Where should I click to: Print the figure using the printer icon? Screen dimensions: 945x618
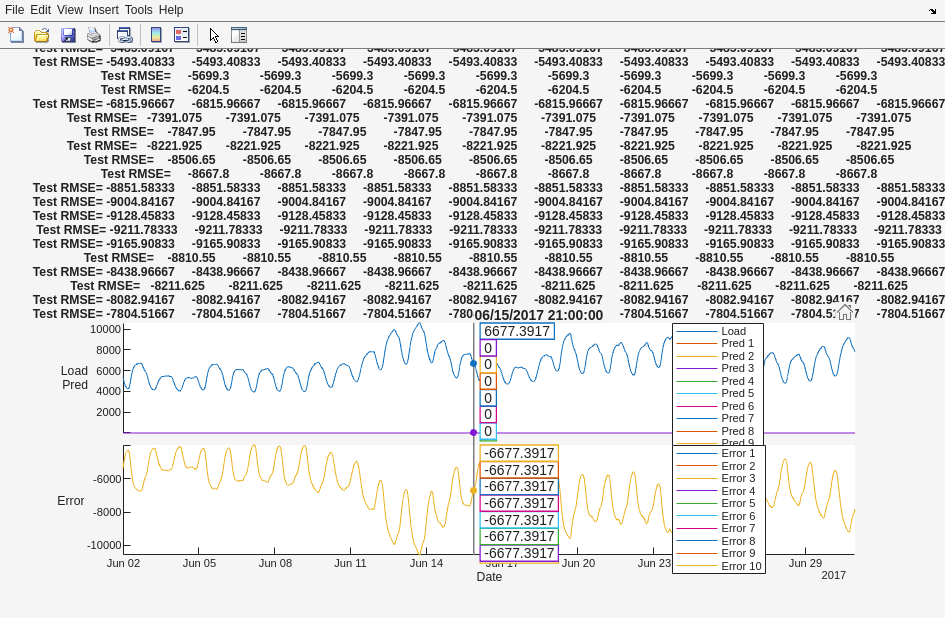94,35
